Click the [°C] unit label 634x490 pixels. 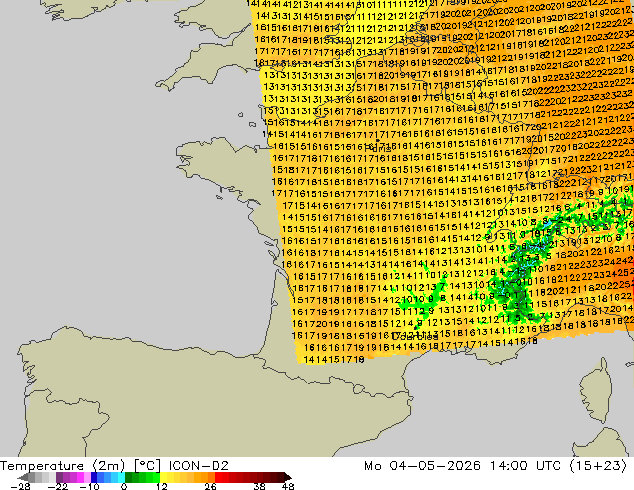point(147,466)
